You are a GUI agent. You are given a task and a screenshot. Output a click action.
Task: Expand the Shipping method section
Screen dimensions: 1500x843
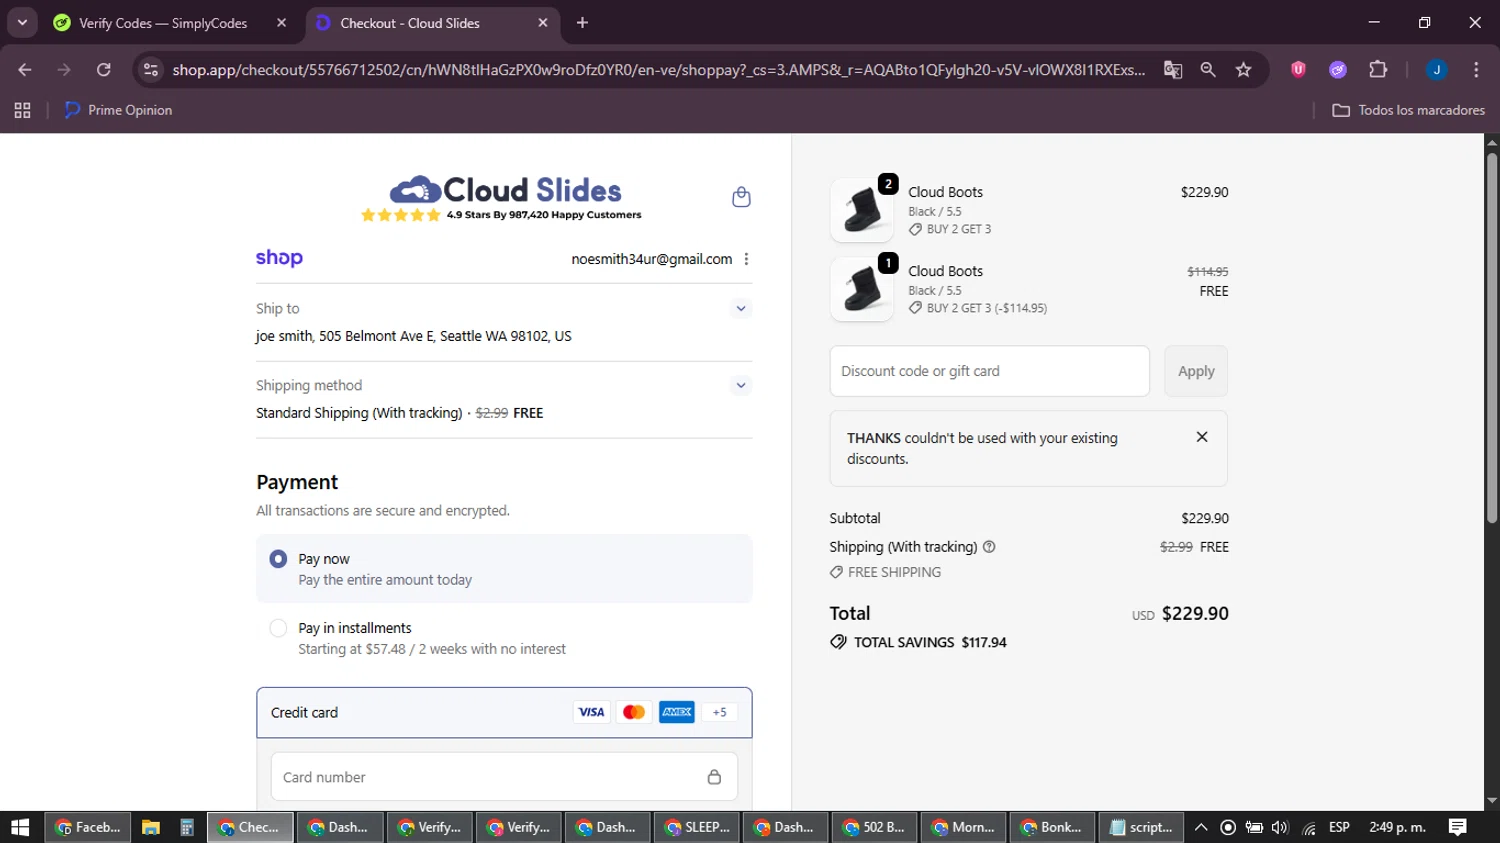741,385
